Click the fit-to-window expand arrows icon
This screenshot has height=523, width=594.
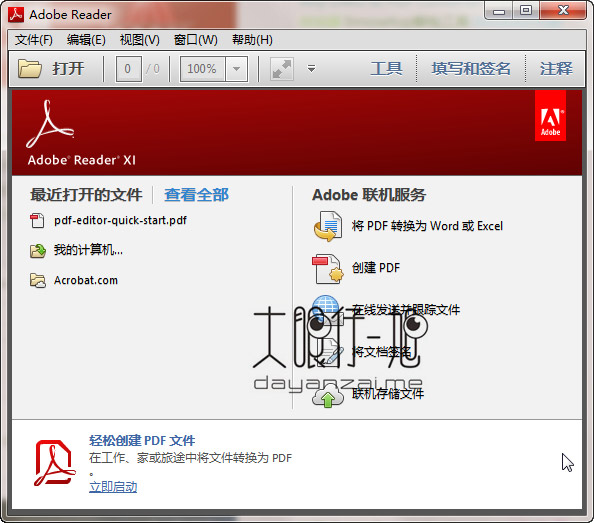point(282,69)
